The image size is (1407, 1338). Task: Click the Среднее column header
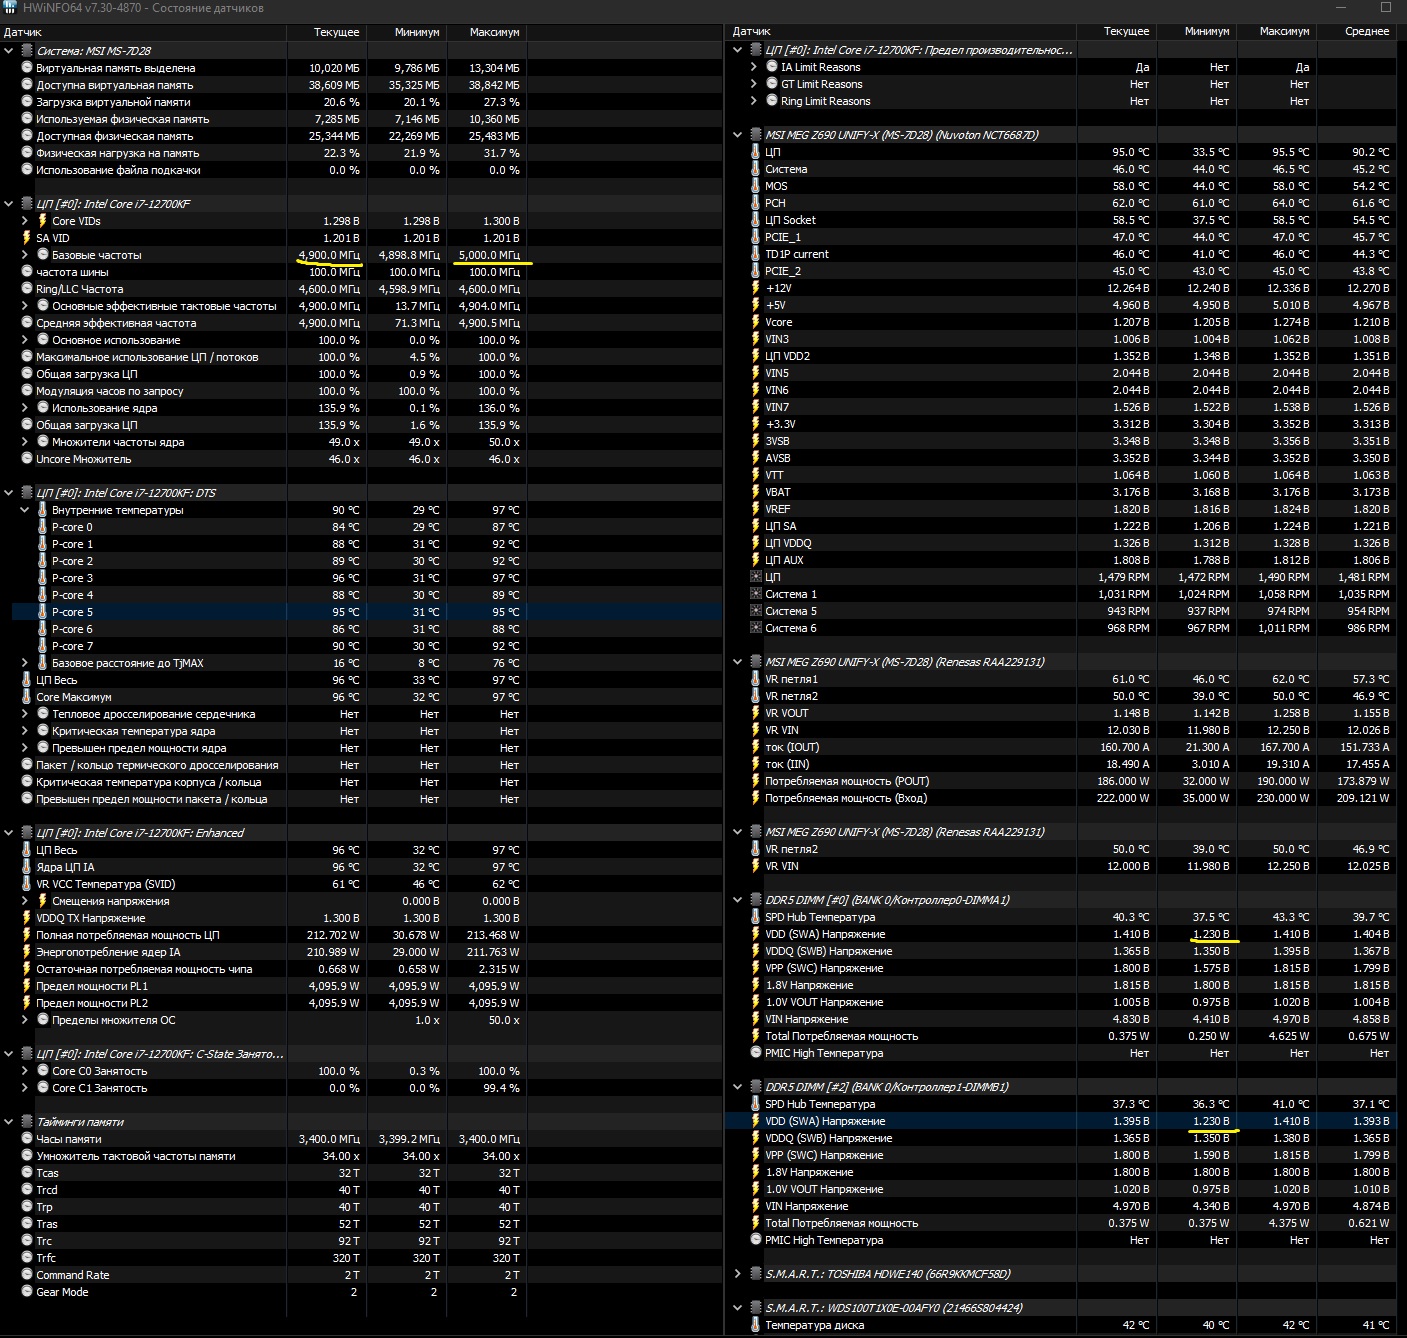tap(1367, 32)
